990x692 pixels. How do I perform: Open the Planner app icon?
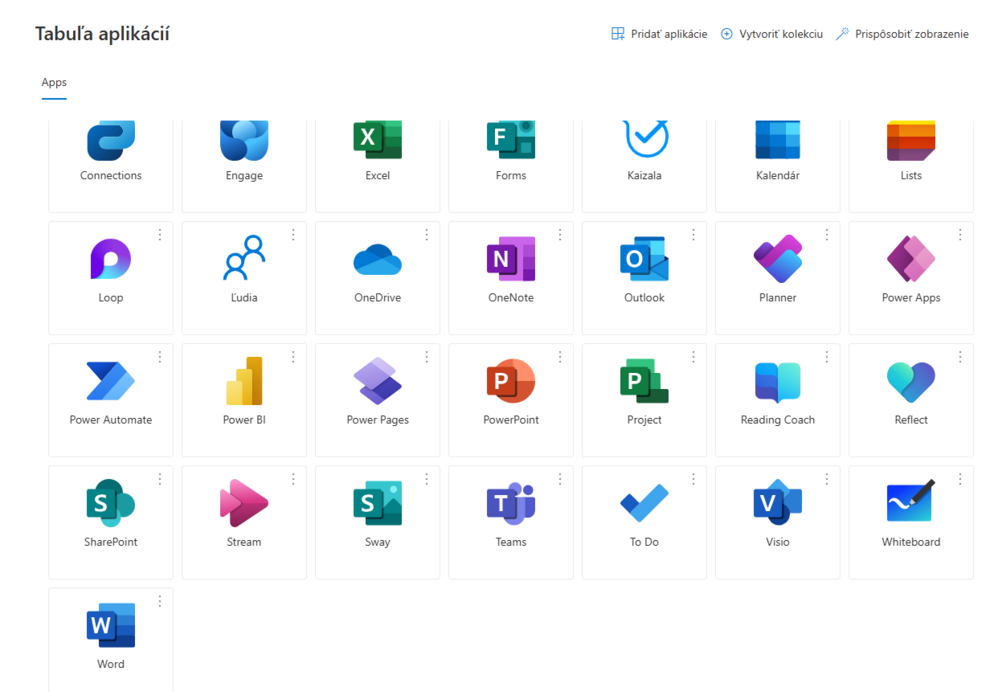tap(777, 260)
